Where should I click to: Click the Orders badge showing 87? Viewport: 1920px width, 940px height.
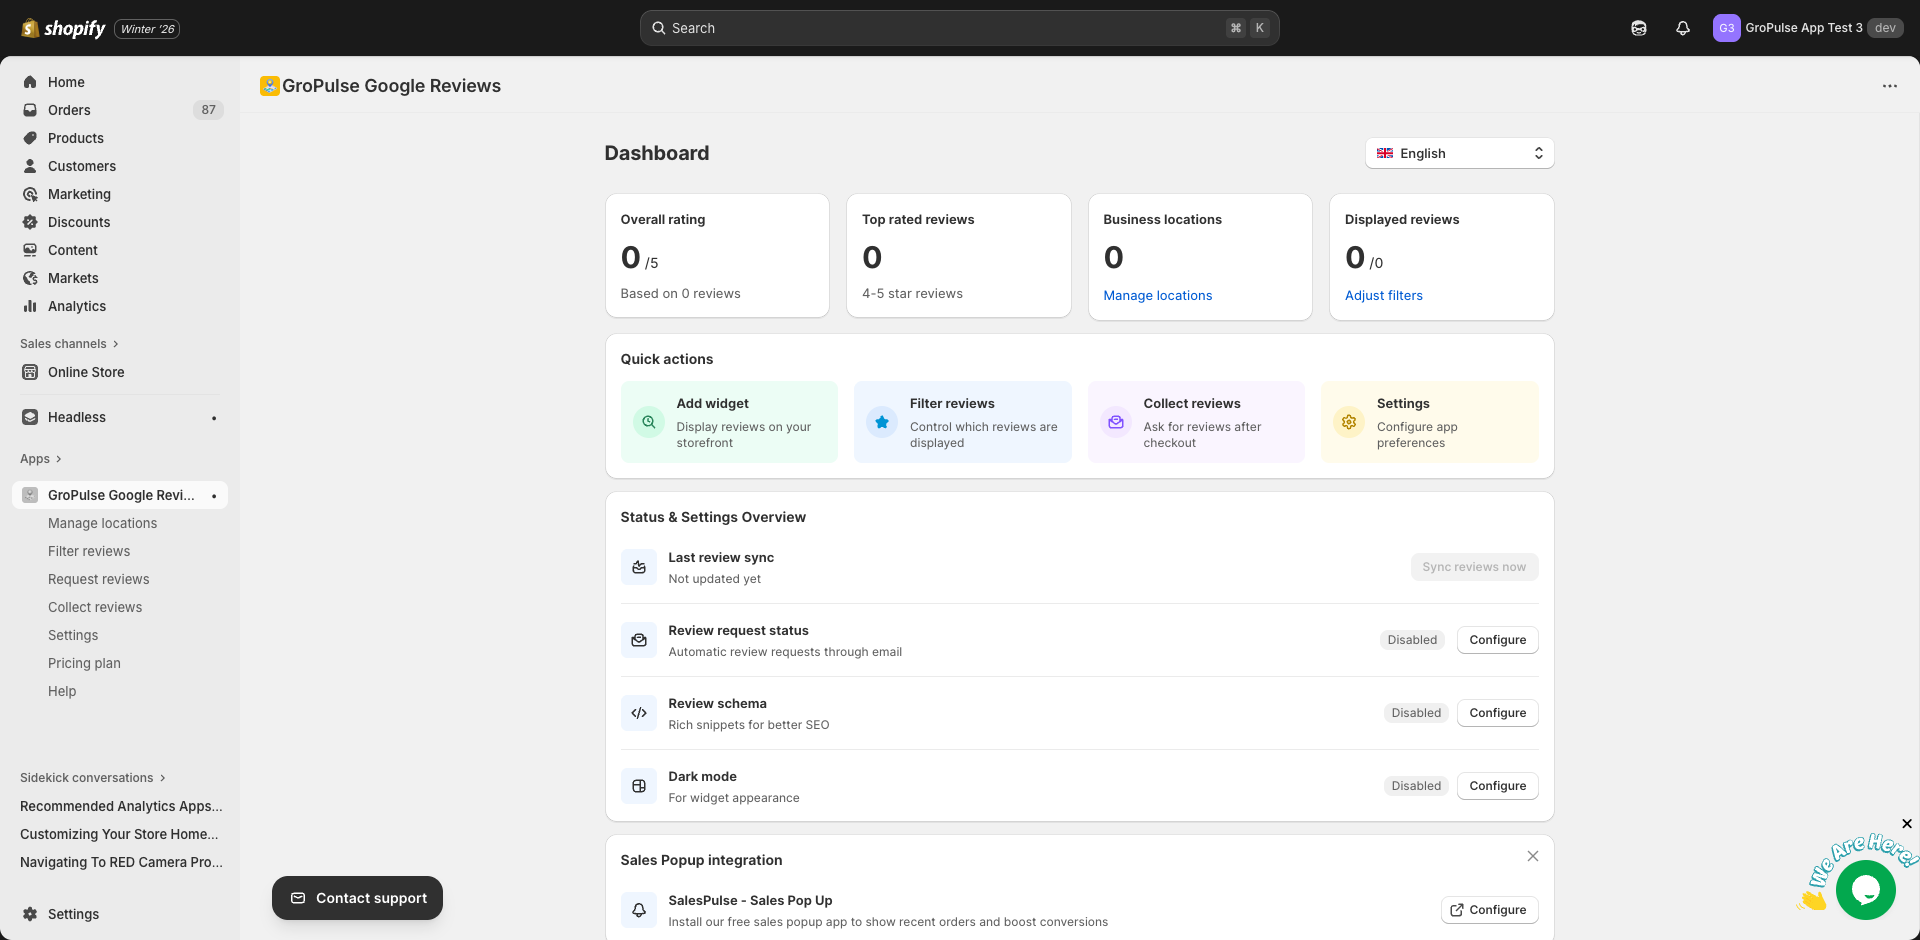(208, 110)
